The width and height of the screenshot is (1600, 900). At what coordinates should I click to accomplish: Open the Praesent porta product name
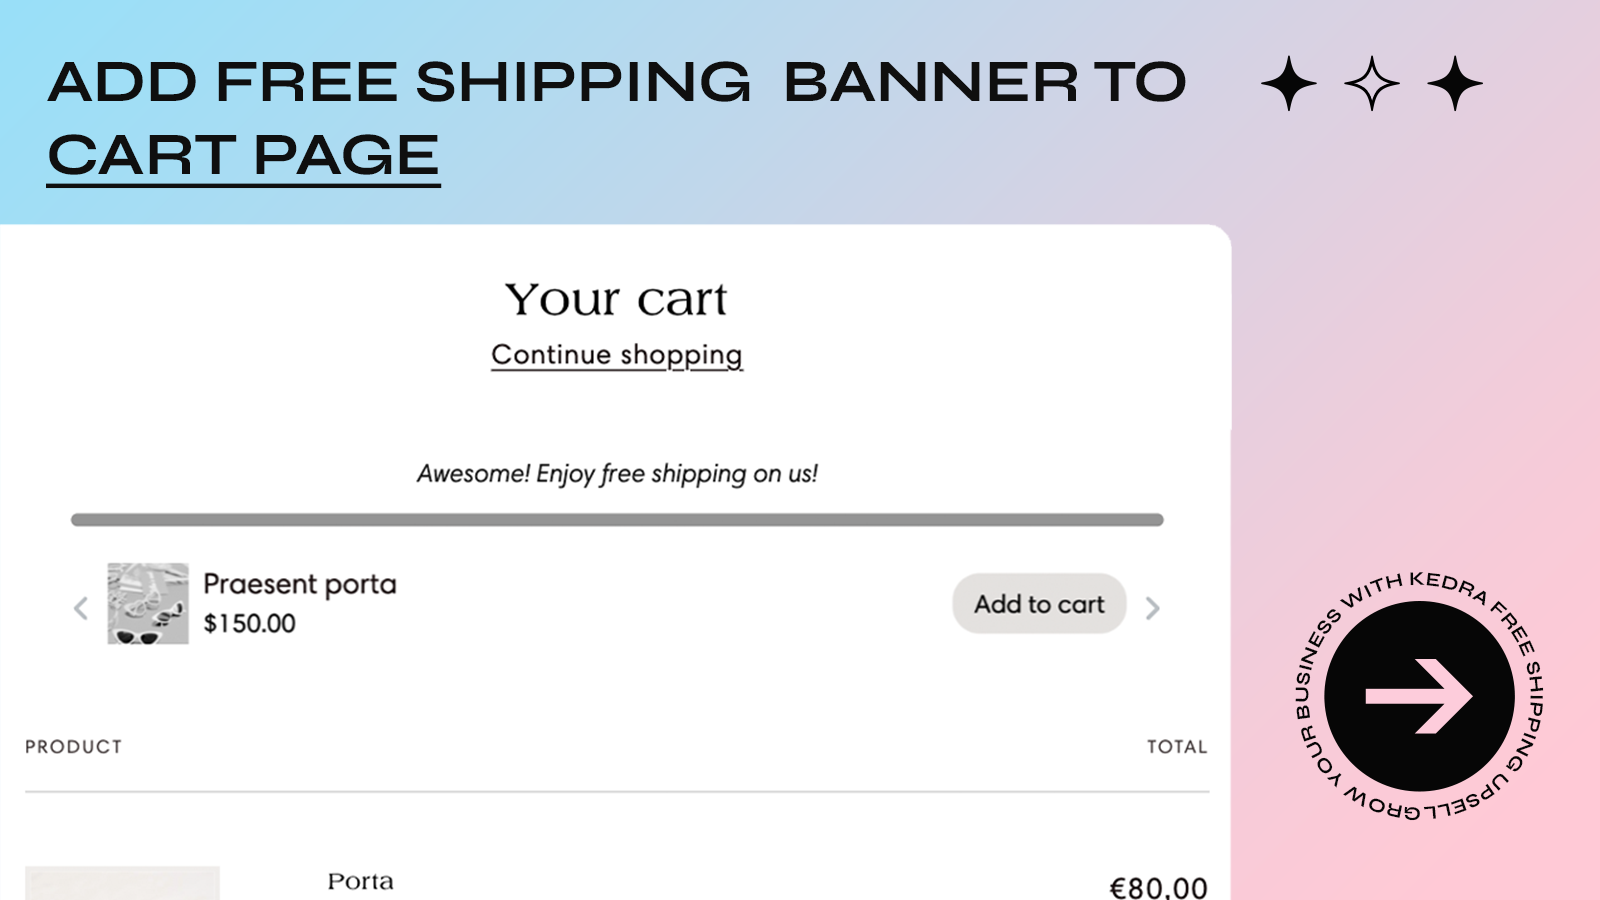pos(300,584)
